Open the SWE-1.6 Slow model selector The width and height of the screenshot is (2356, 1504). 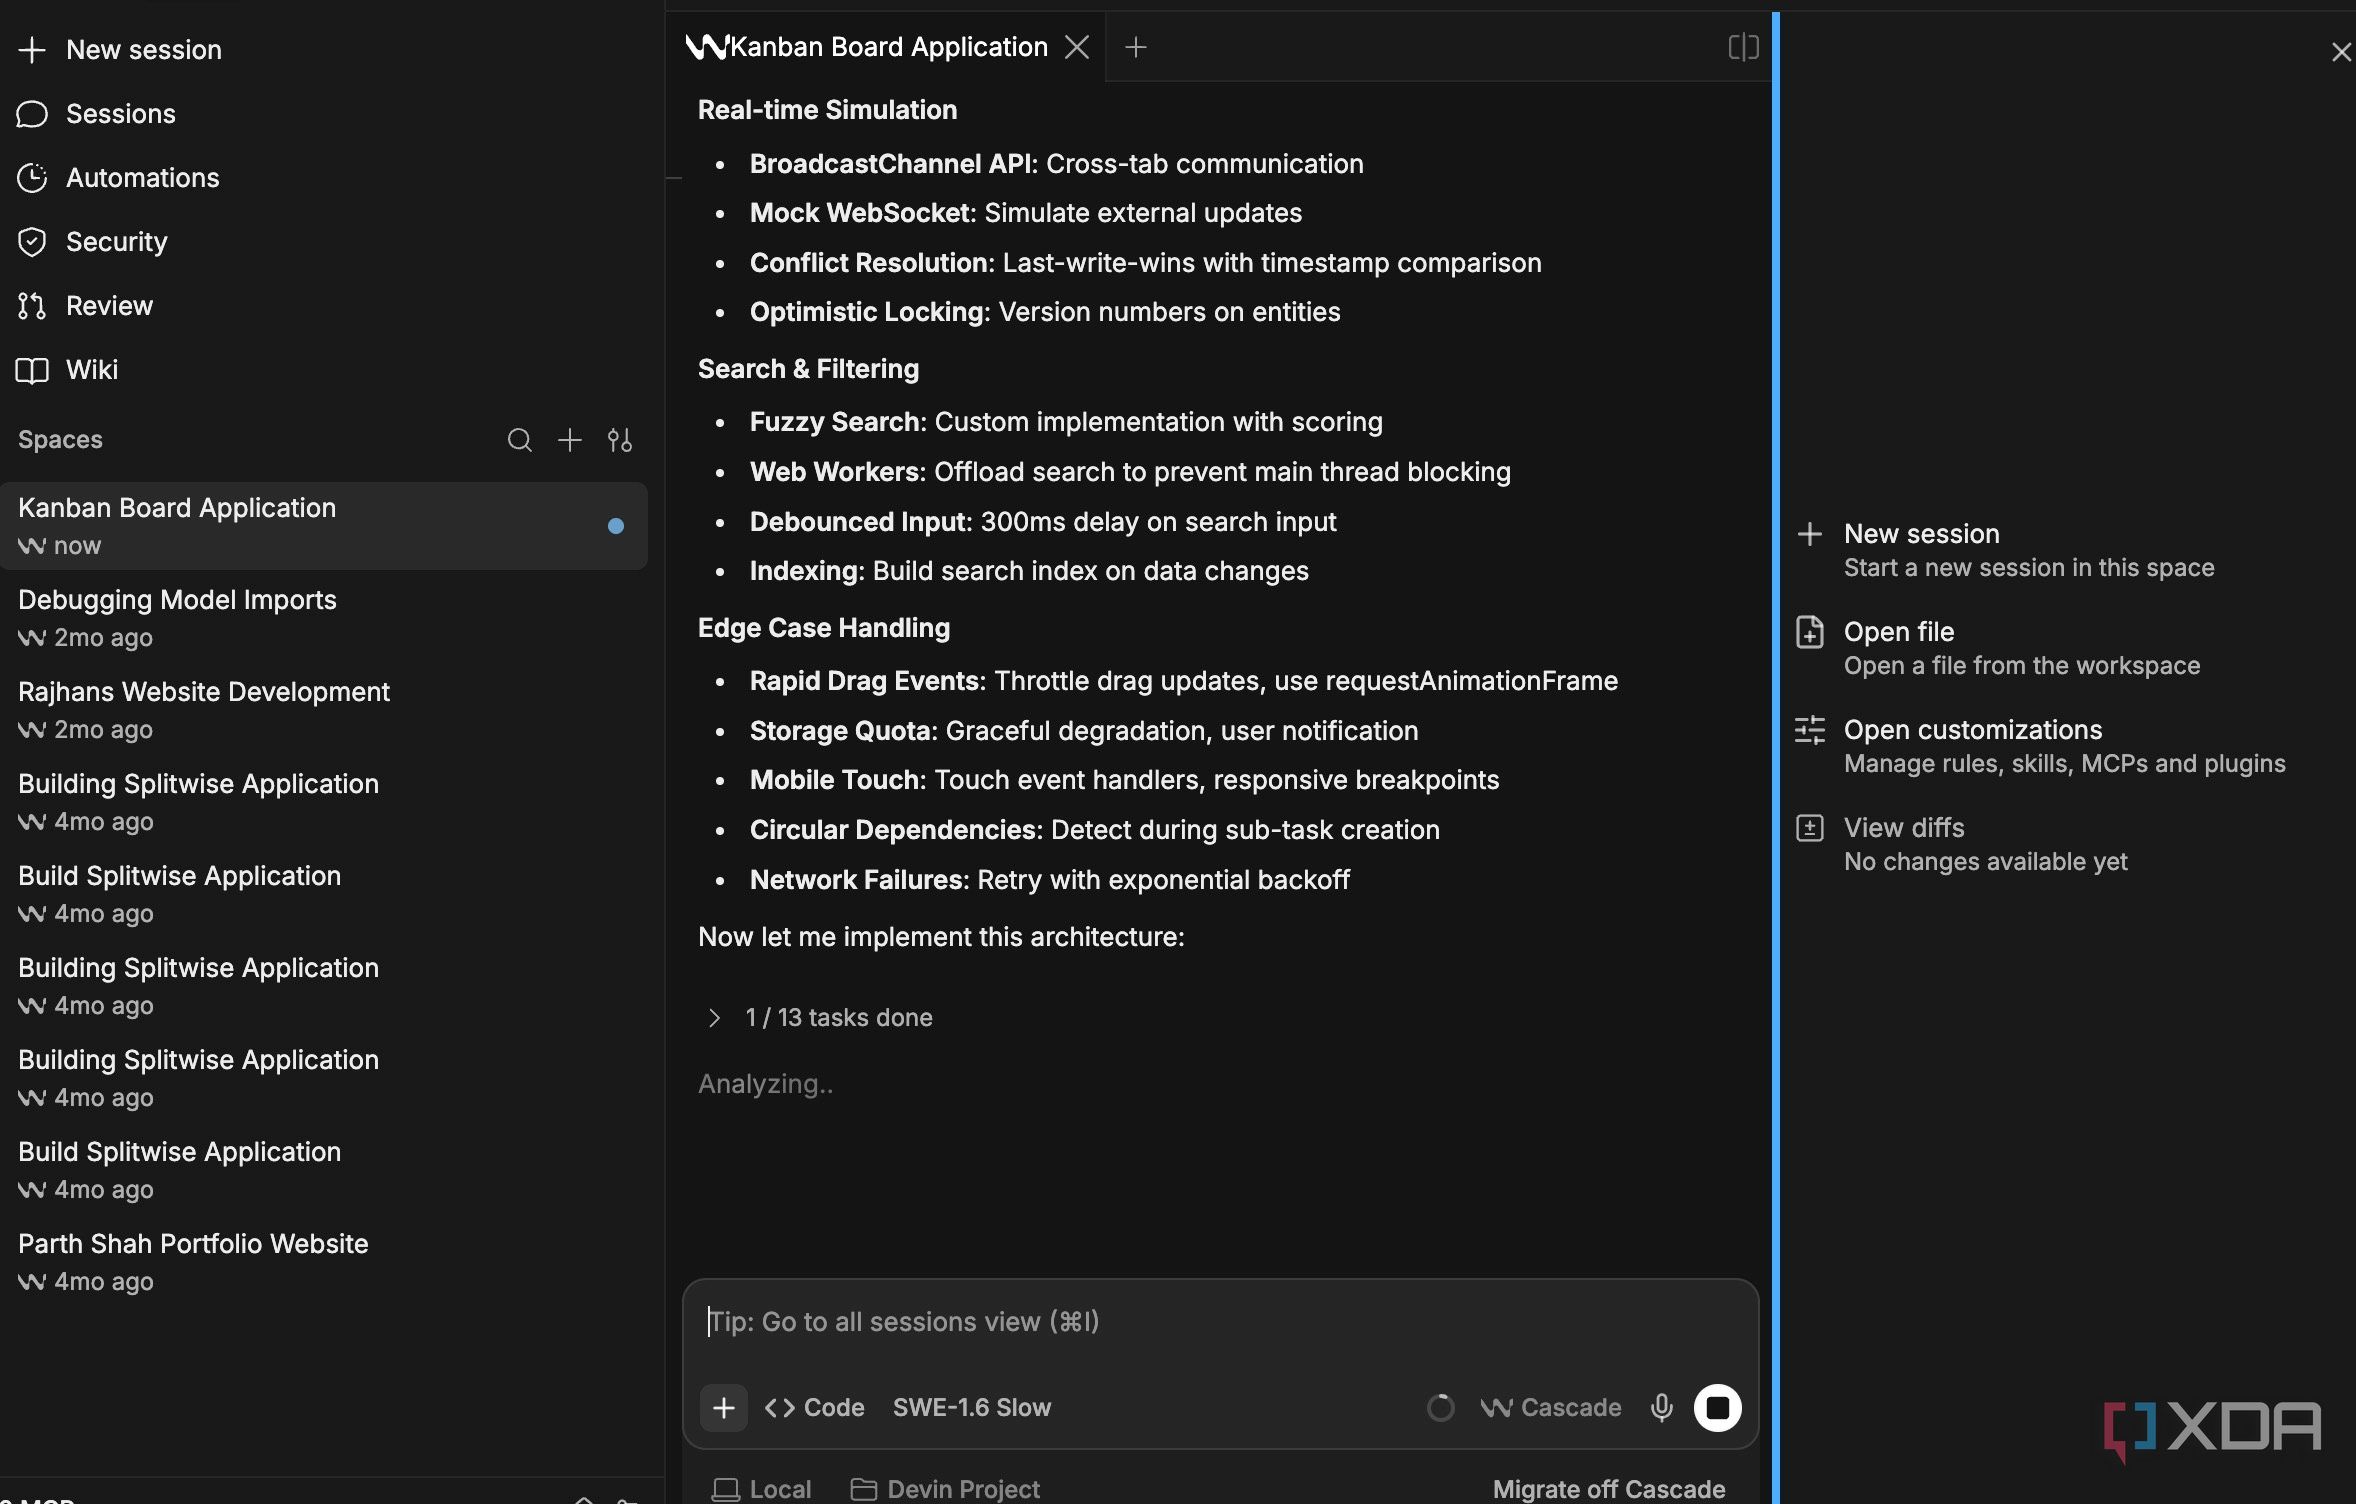tap(972, 1408)
